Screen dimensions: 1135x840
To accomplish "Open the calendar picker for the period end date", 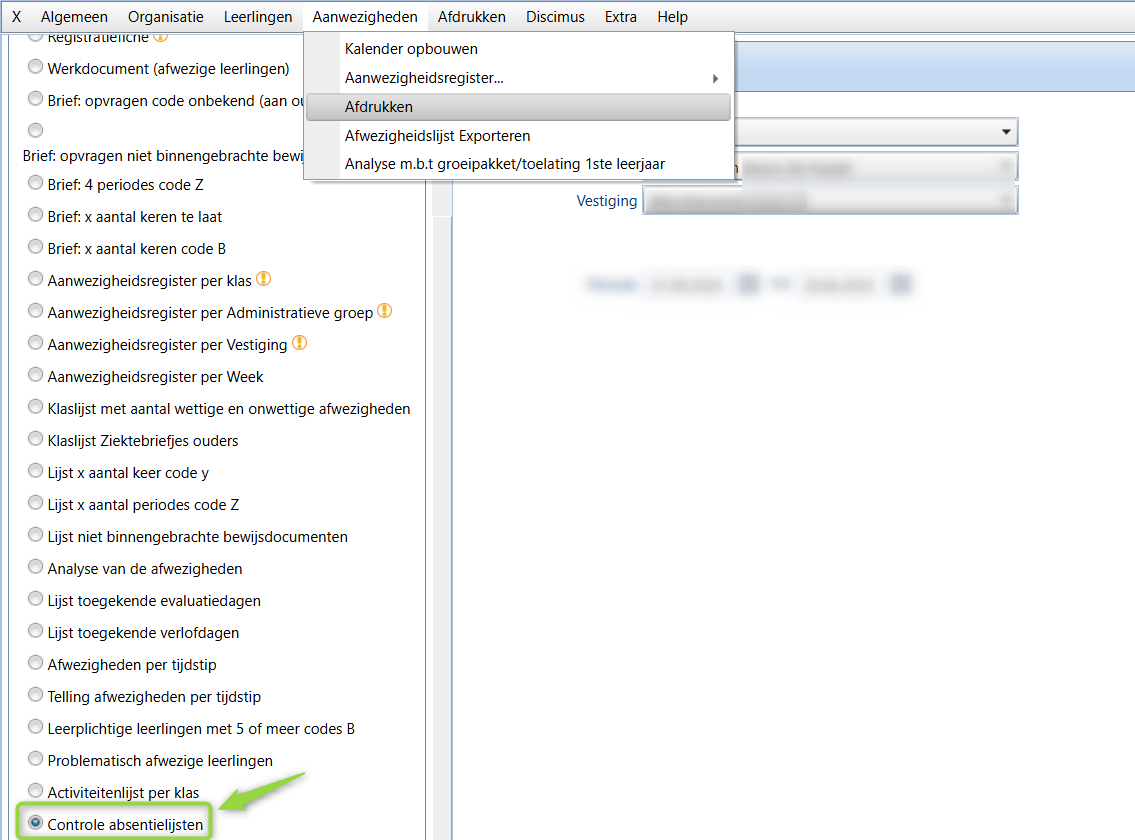I will (x=900, y=285).
